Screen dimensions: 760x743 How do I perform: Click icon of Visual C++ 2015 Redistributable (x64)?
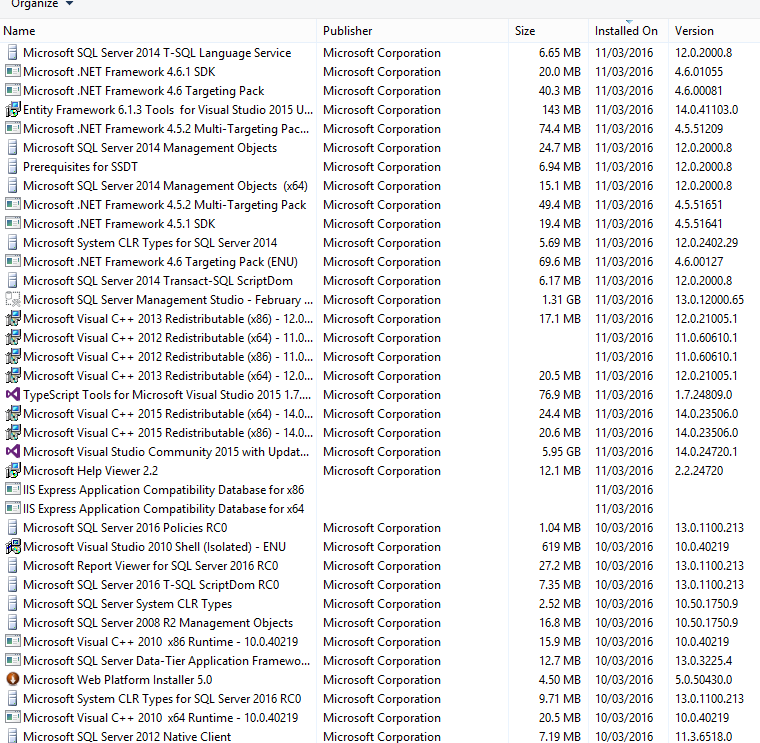[x=13, y=413]
